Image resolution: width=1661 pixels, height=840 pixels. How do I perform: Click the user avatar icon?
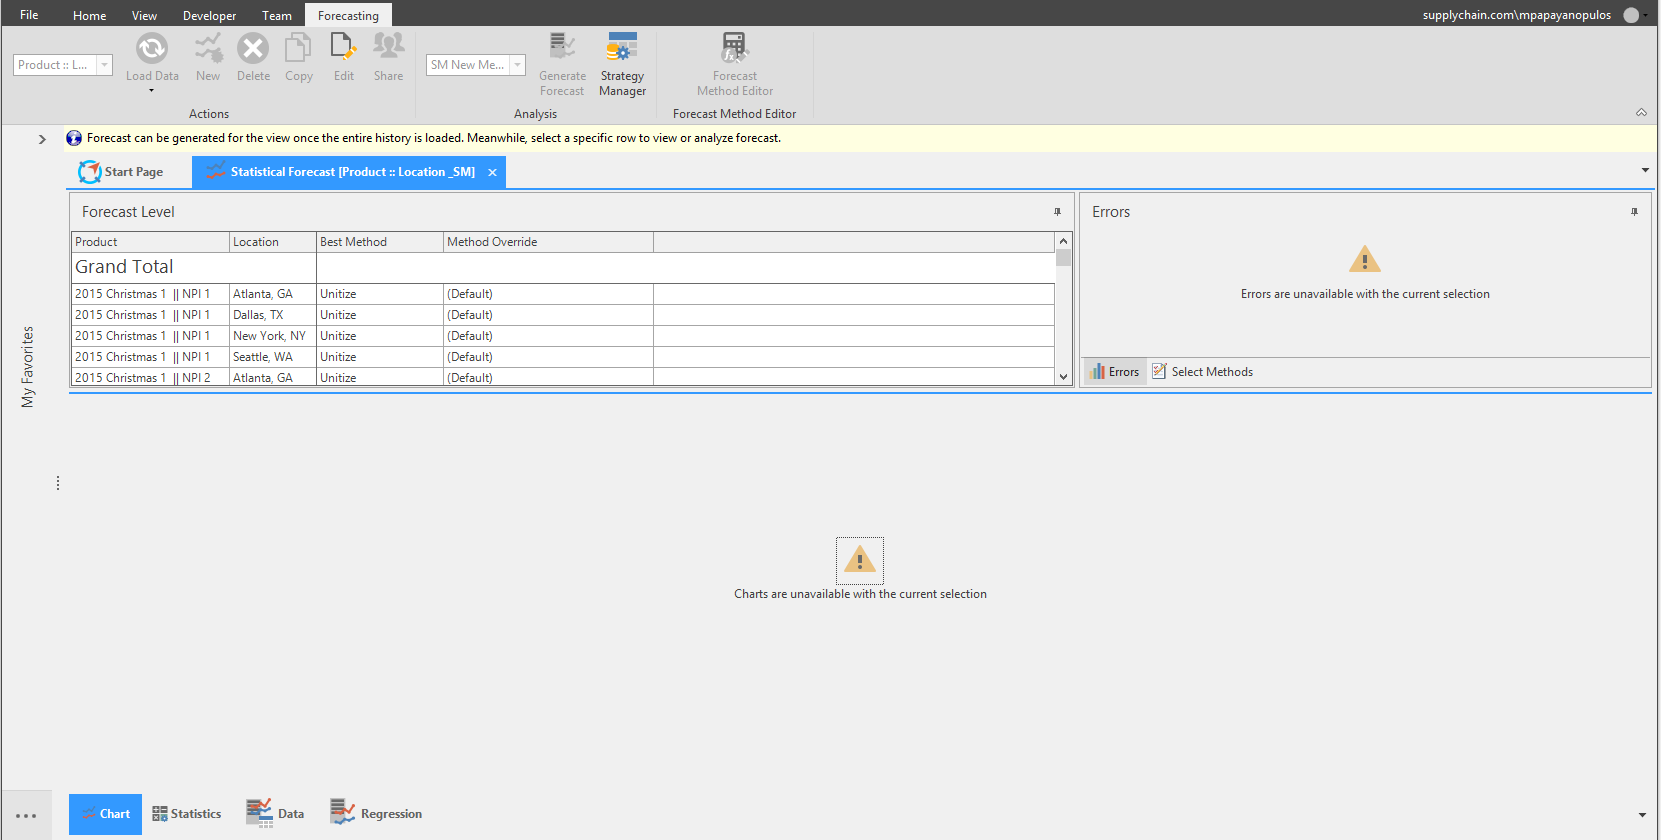1631,15
